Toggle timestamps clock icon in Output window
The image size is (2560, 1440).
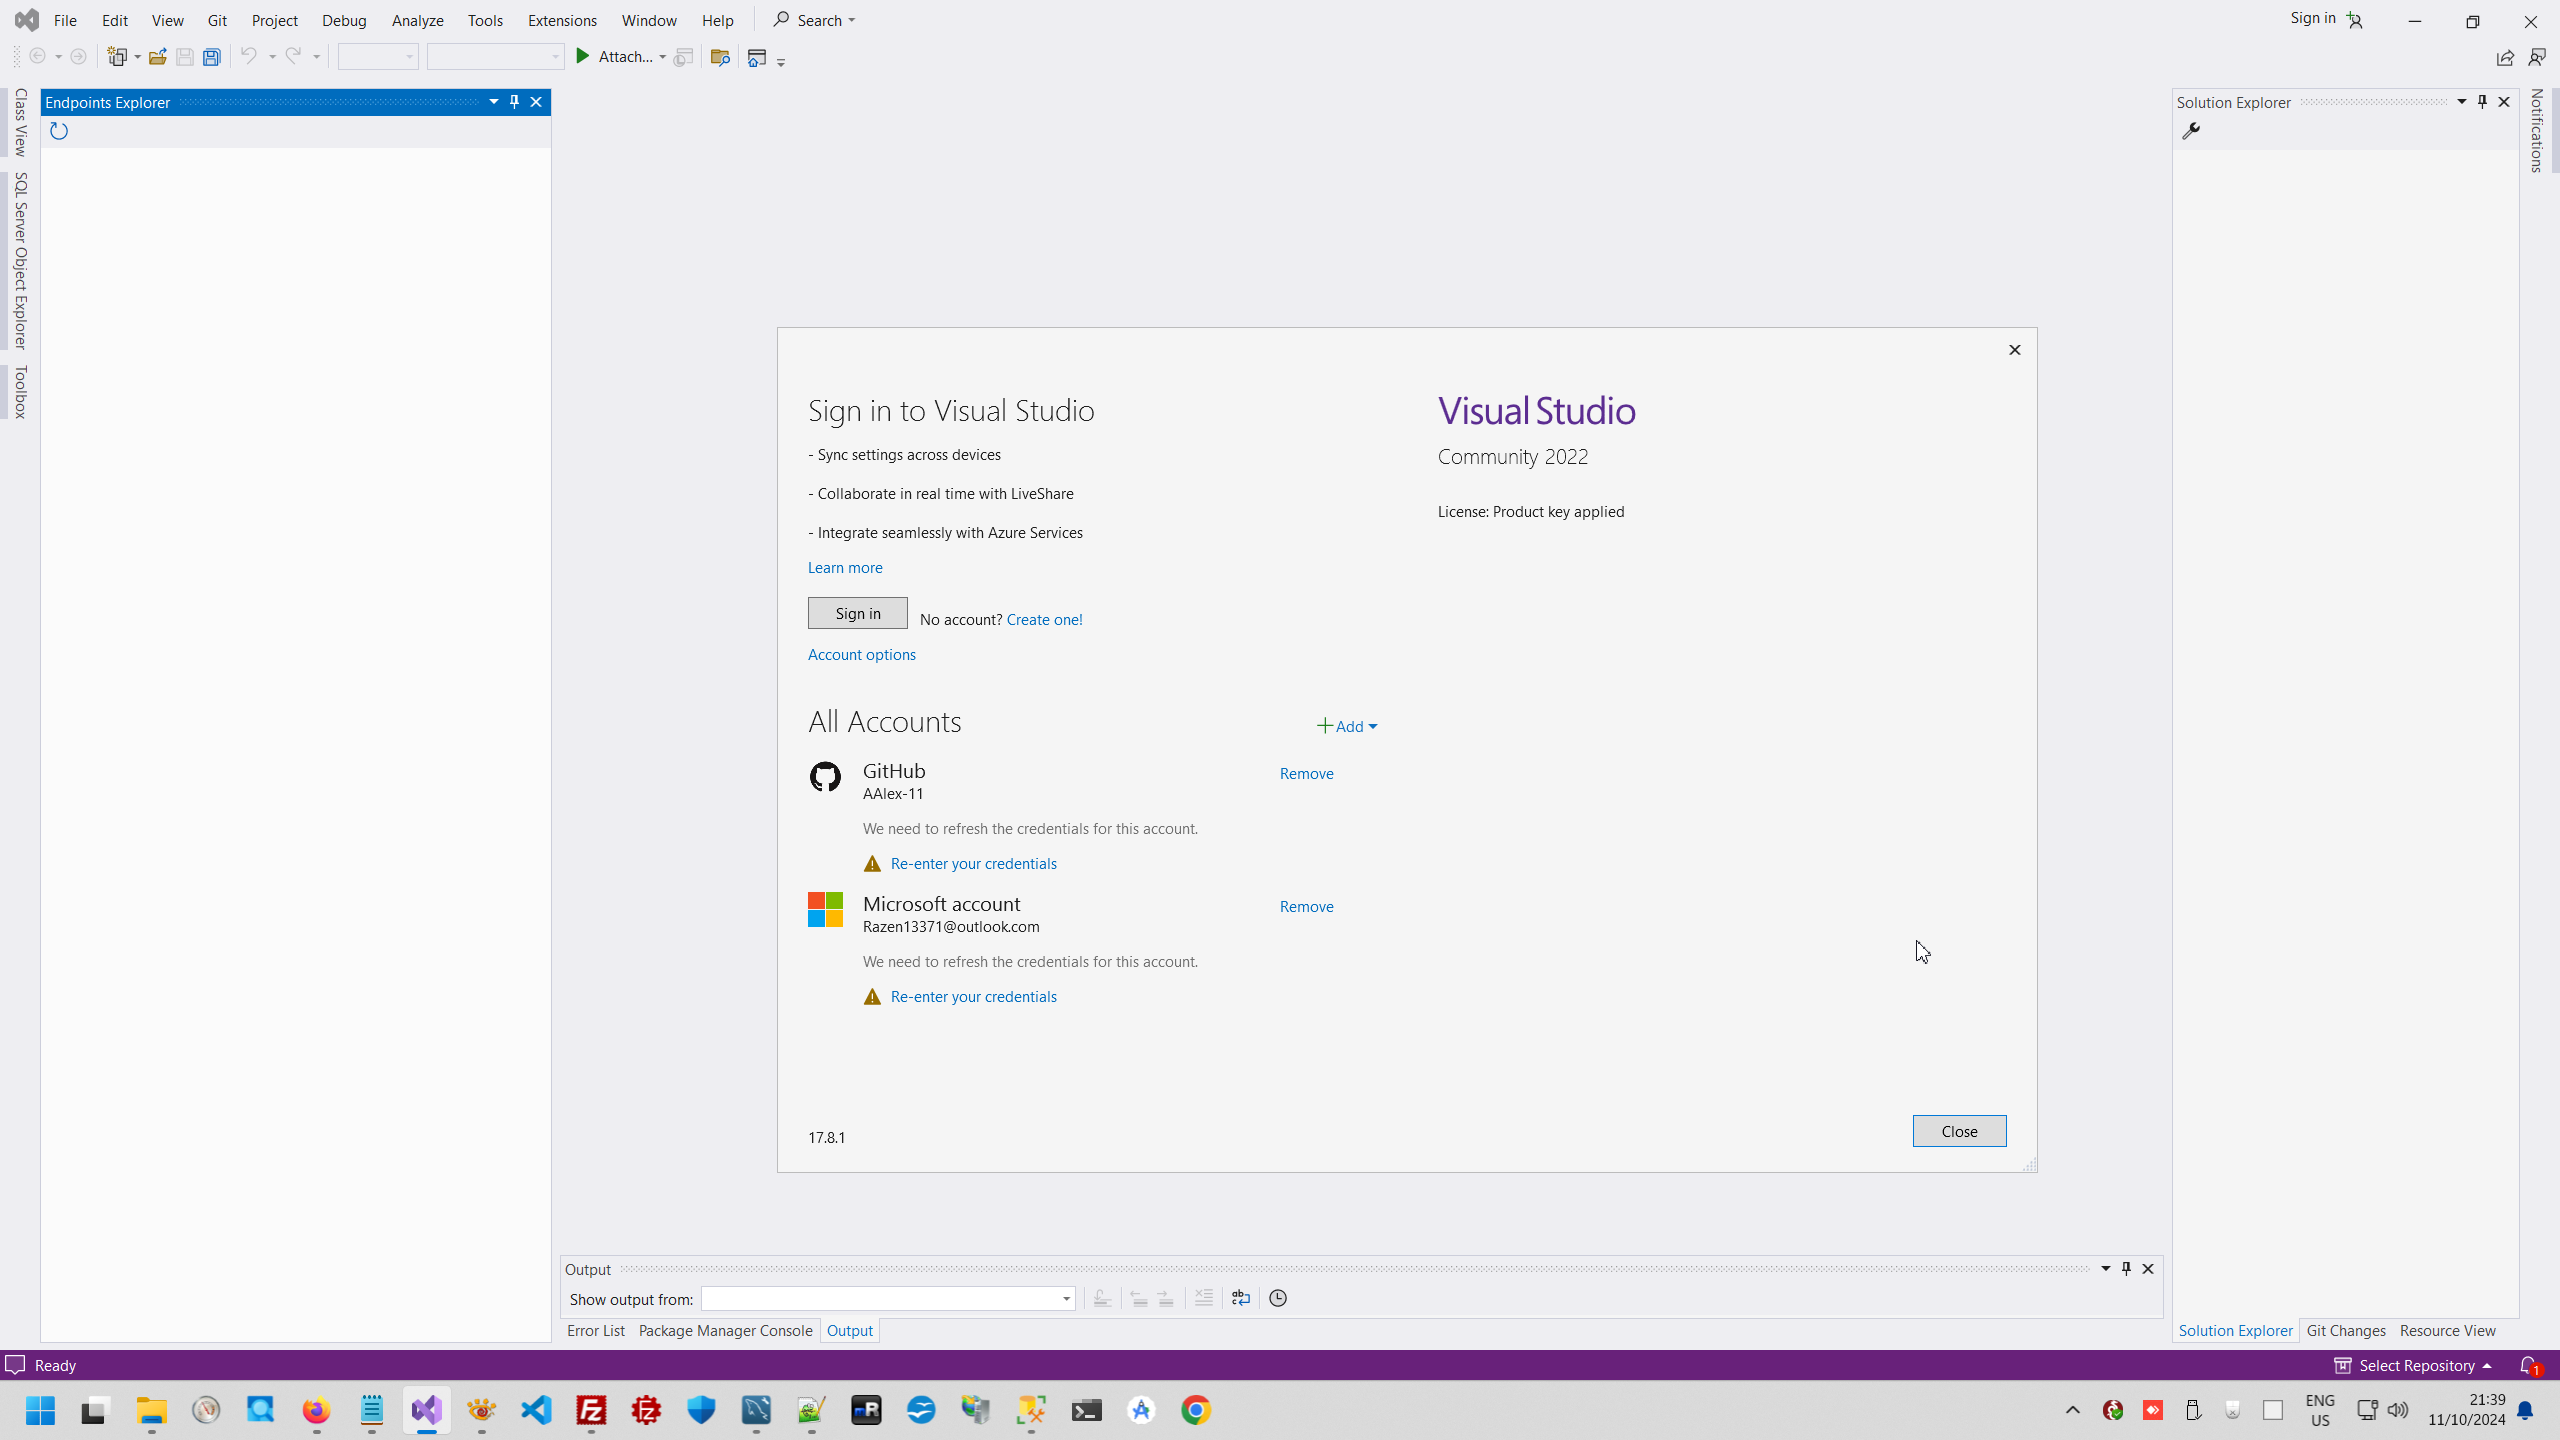pos(1278,1298)
